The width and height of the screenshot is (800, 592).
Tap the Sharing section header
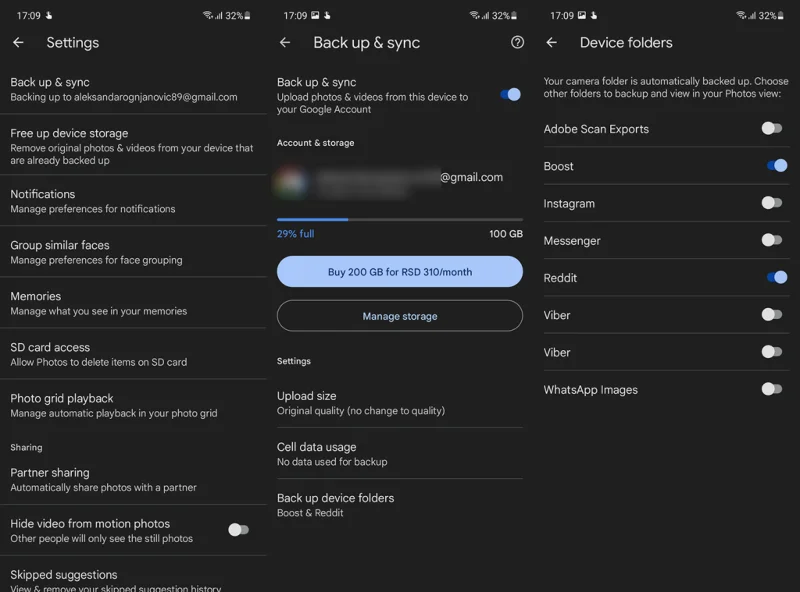tap(26, 448)
